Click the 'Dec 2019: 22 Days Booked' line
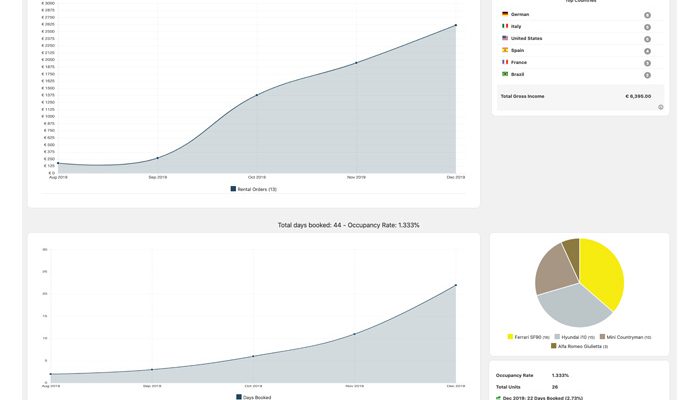700x400 pixels. pos(542,398)
